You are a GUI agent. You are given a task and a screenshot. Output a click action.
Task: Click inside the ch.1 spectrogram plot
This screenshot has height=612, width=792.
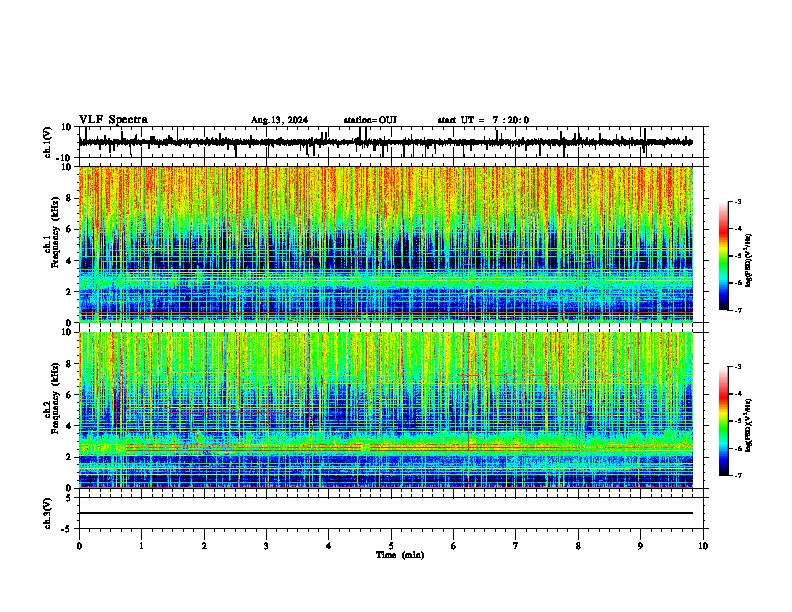tap(386, 244)
